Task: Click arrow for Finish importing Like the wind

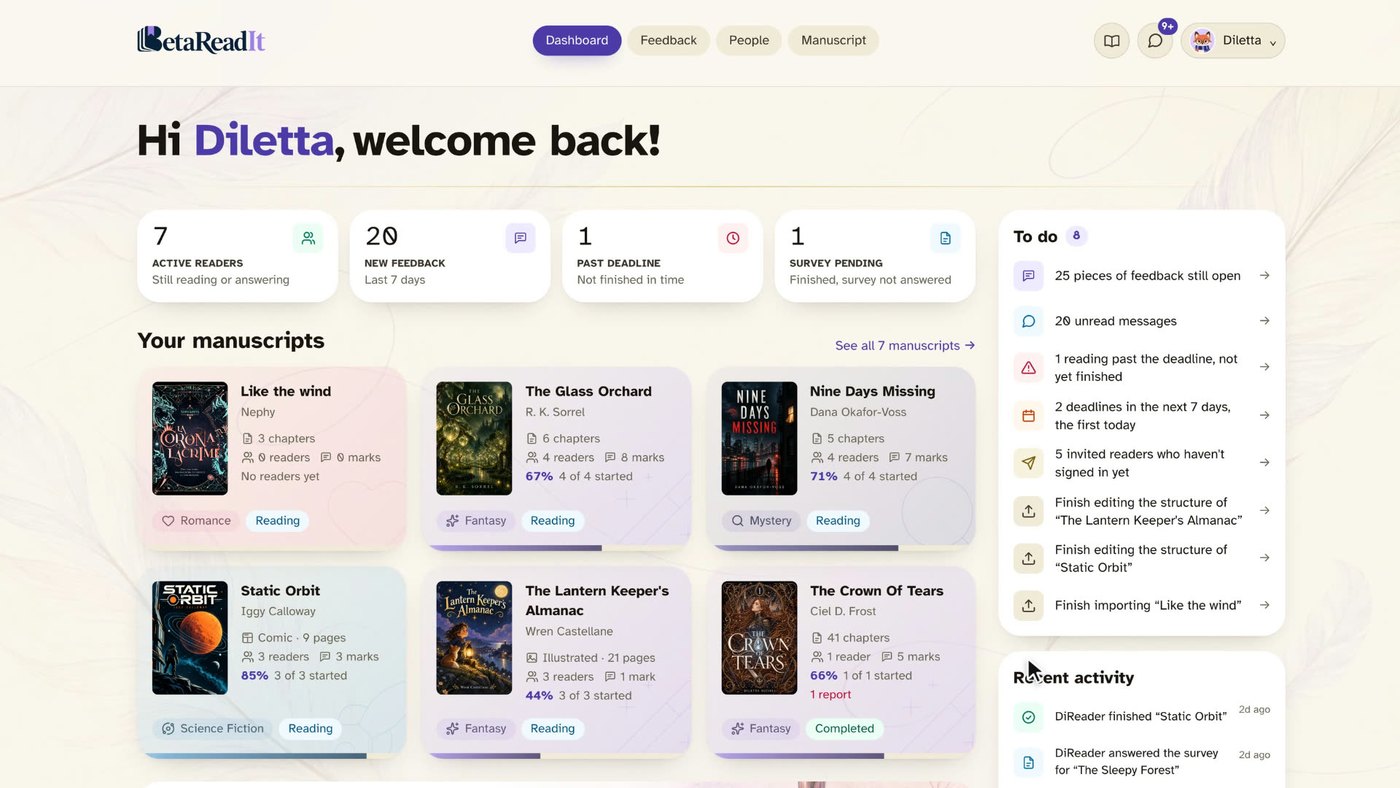Action: coord(1264,605)
